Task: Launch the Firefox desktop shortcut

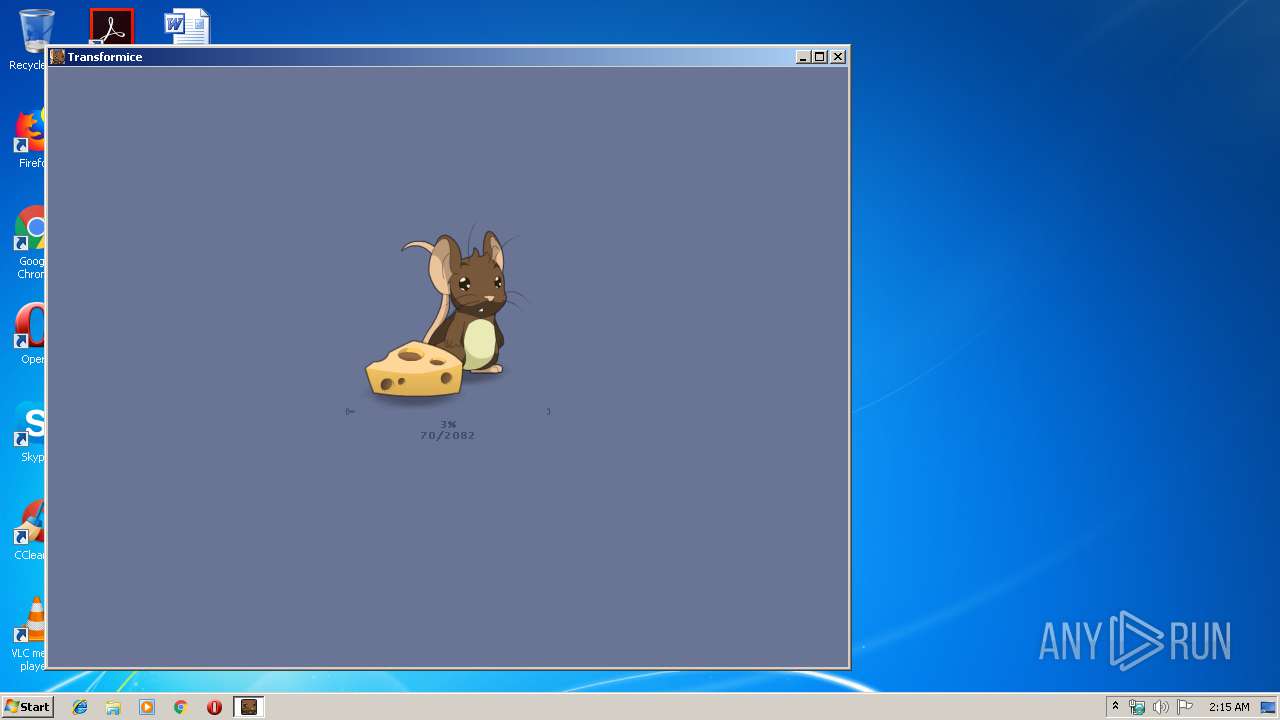Action: tap(30, 138)
